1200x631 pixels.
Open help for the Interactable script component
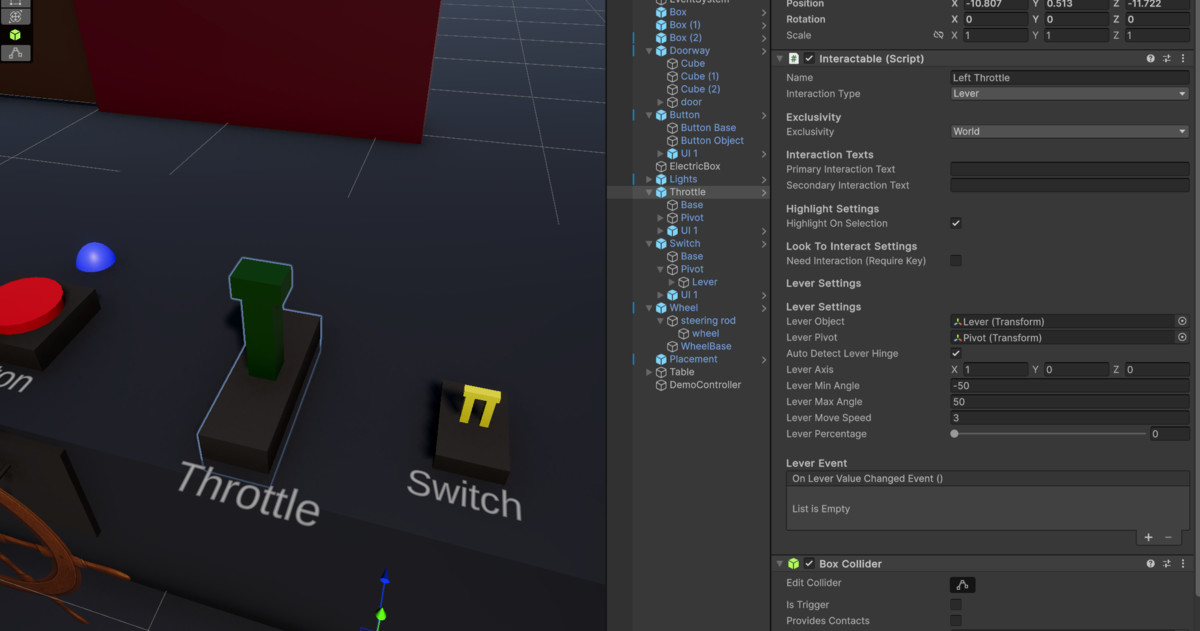click(1148, 58)
